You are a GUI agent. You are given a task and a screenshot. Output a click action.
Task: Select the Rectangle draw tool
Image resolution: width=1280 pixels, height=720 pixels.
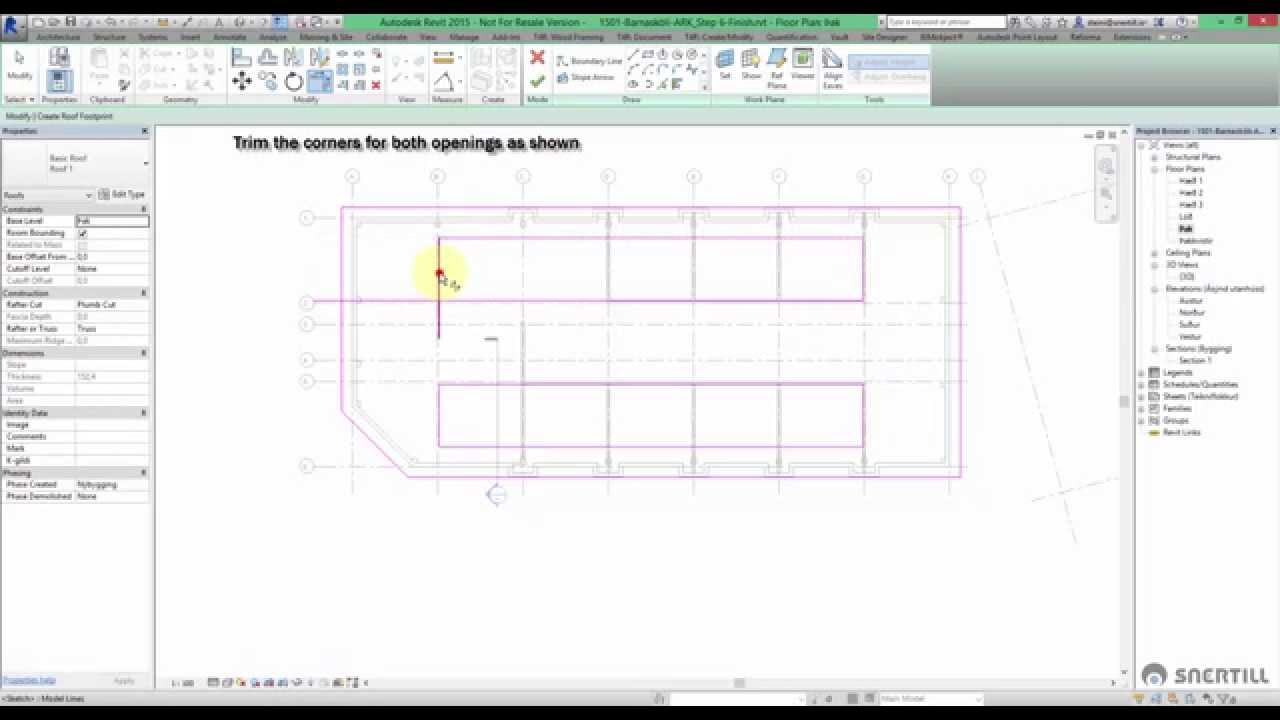pos(648,55)
